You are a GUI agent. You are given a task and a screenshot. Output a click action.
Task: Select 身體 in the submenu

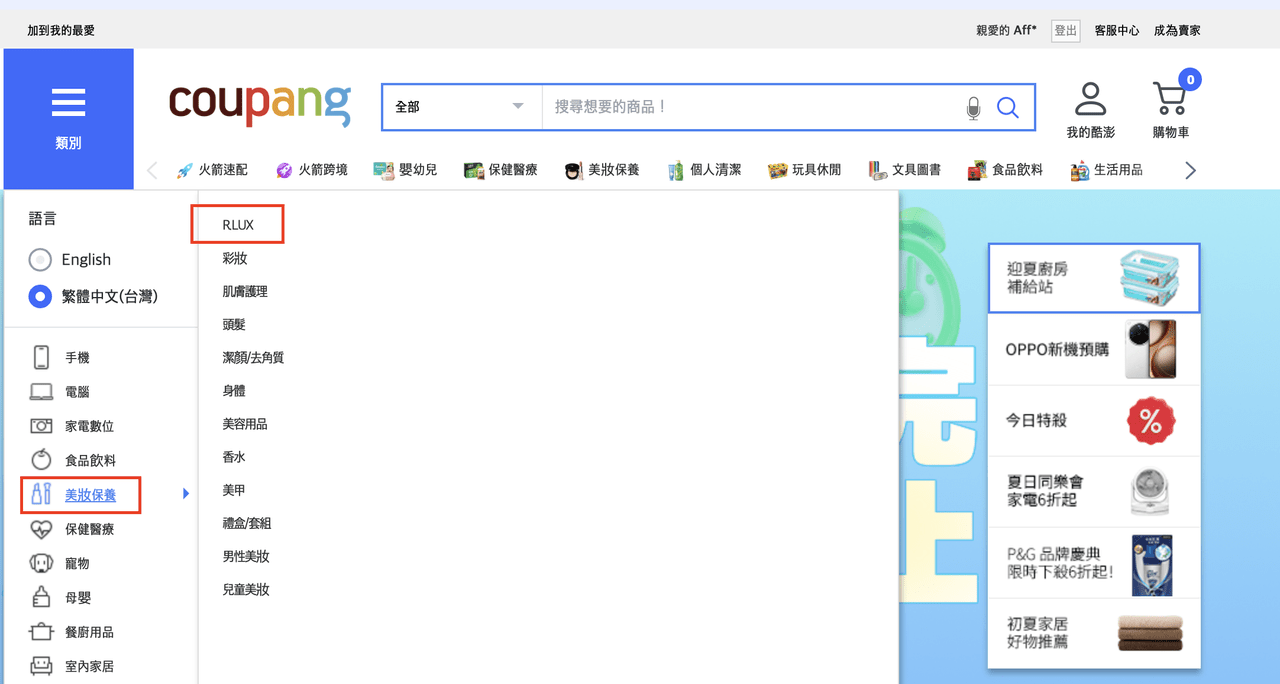(234, 390)
